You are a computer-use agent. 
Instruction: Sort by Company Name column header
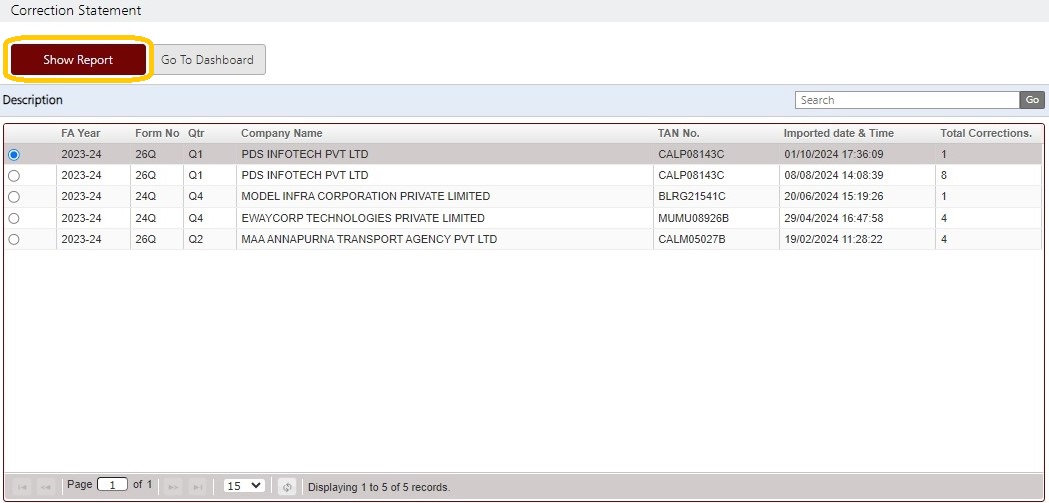(282, 133)
